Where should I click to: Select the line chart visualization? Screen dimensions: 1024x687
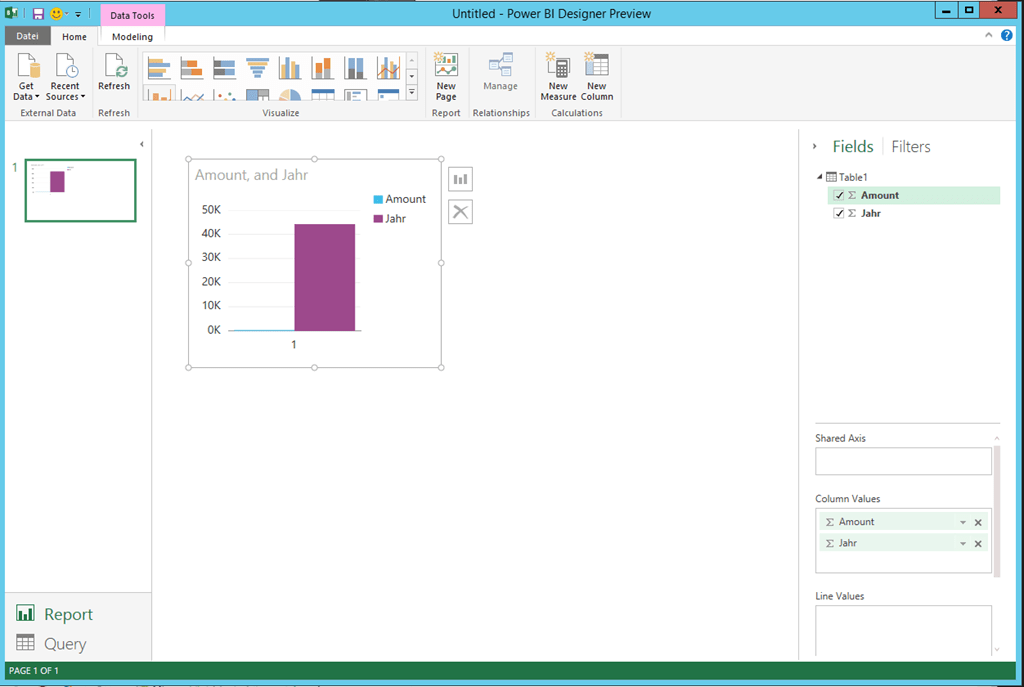(191, 94)
